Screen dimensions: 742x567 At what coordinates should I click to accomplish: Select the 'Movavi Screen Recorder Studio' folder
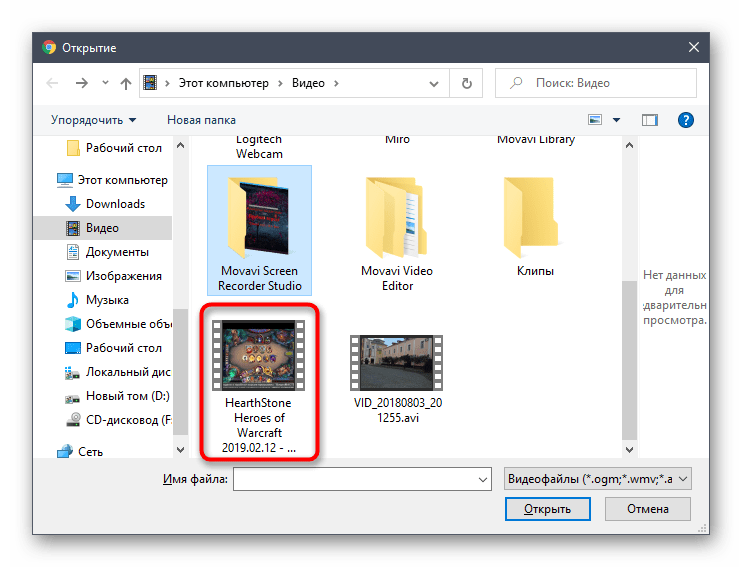click(x=259, y=231)
